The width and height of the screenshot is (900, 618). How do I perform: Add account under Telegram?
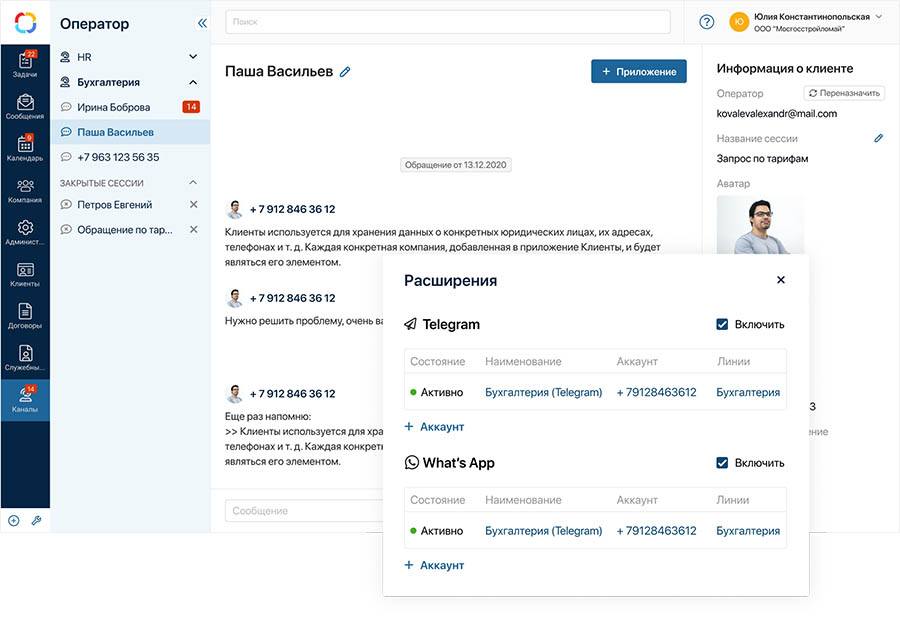(x=434, y=426)
